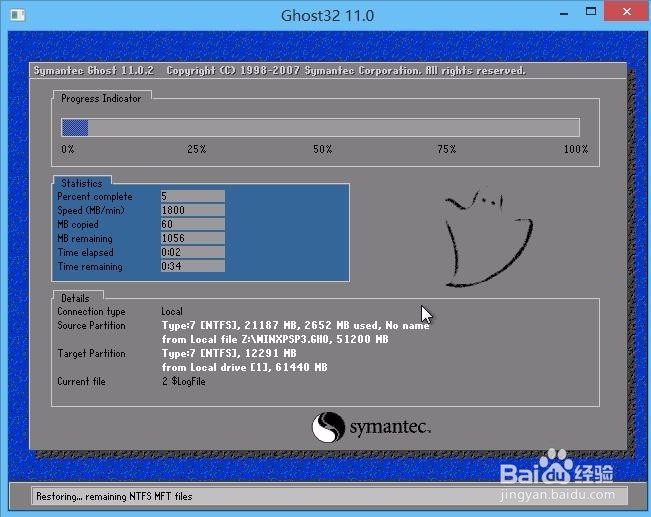Click the restore progress bar
The height and width of the screenshot is (517, 651).
[x=320, y=127]
